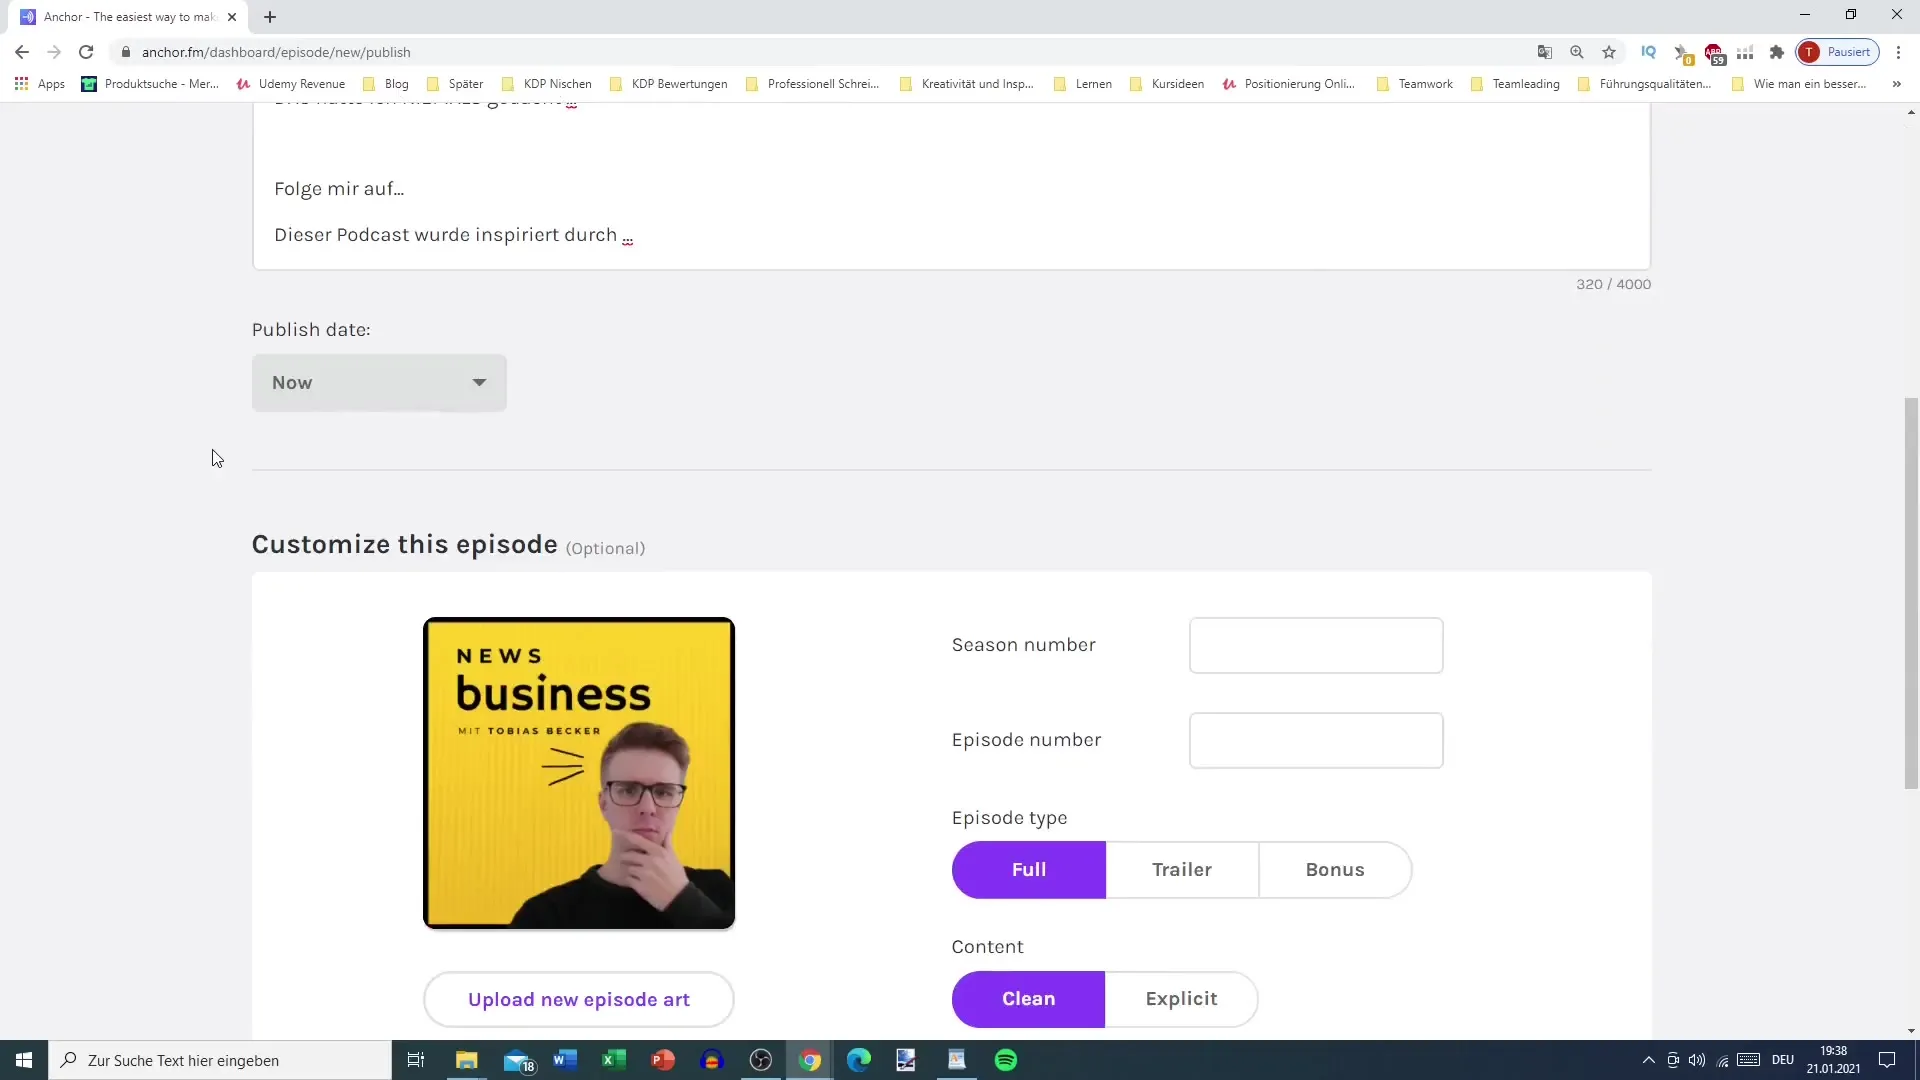Click the episode cover art thumbnail

pyautogui.click(x=579, y=773)
